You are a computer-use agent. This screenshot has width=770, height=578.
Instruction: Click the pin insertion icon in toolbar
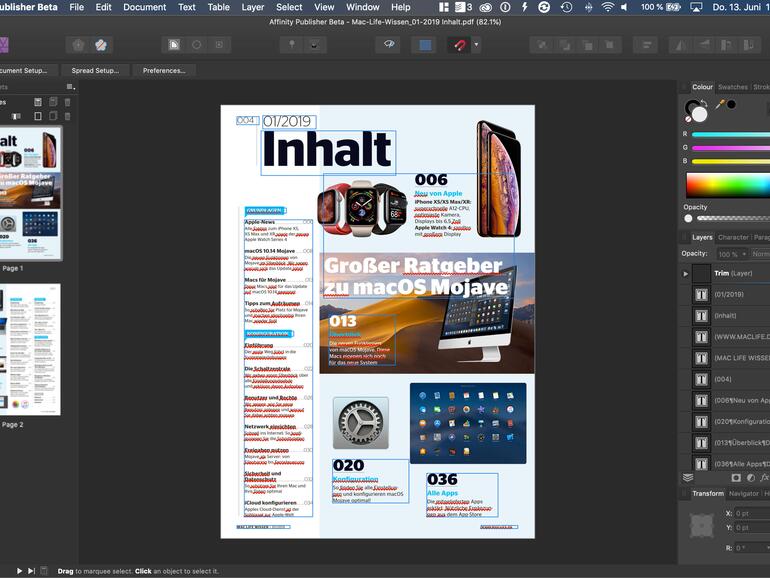(x=292, y=45)
